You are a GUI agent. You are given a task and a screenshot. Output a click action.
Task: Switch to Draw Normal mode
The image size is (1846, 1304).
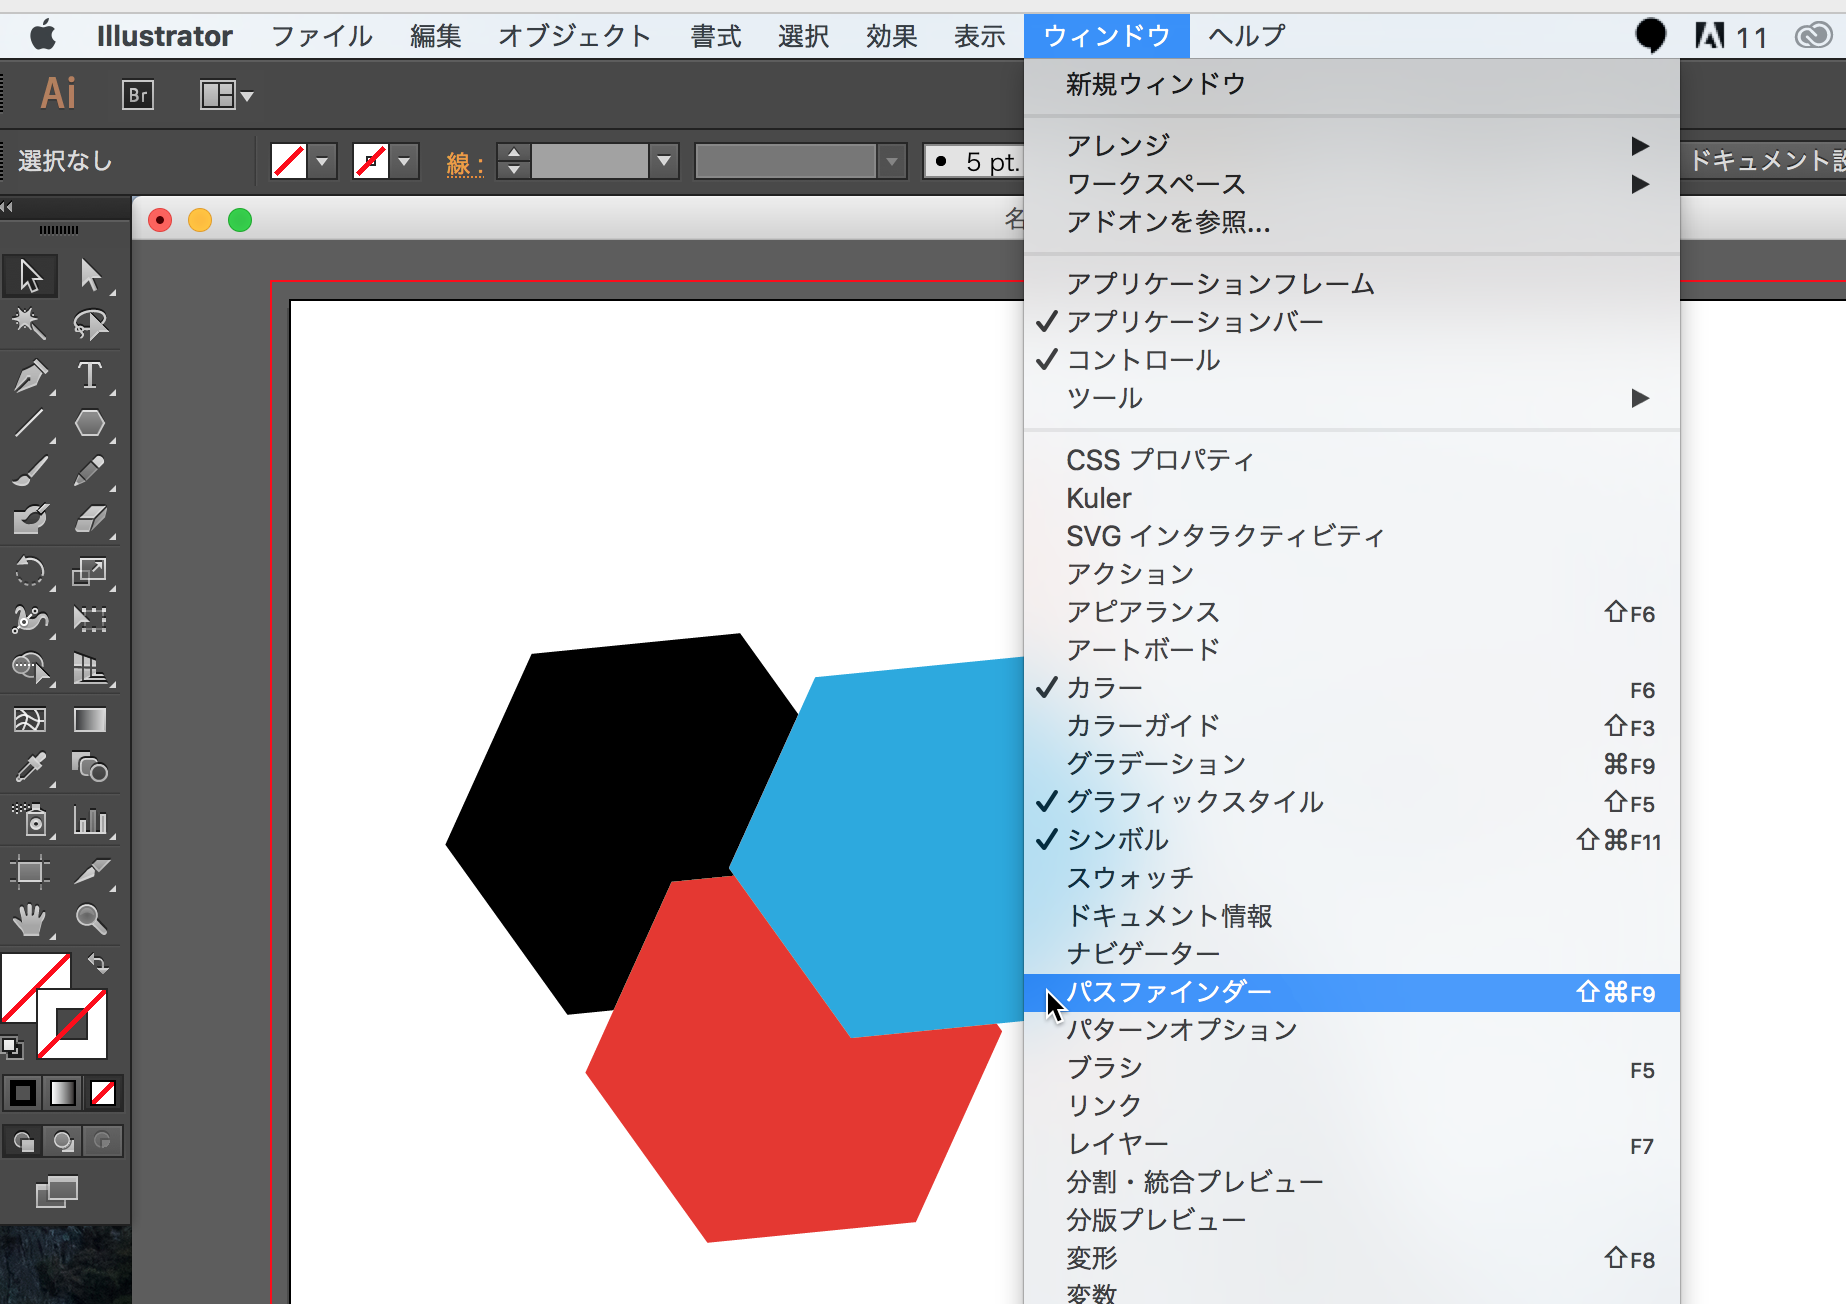[23, 1141]
